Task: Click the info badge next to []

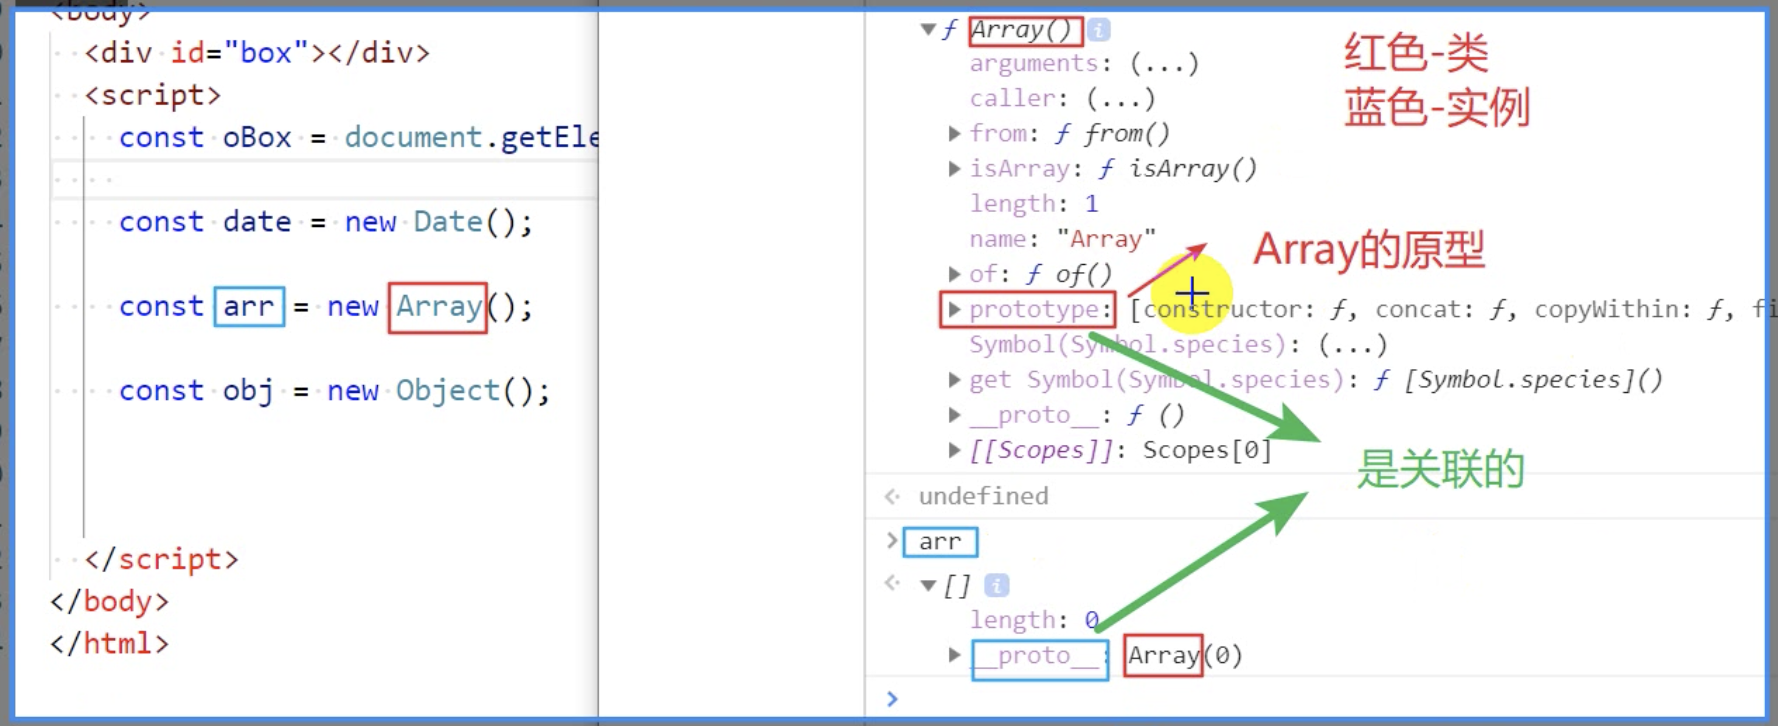Action: 996,585
